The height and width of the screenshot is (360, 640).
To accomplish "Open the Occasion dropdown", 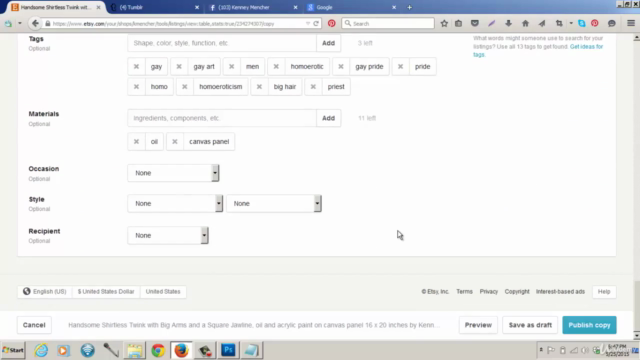I will (173, 173).
